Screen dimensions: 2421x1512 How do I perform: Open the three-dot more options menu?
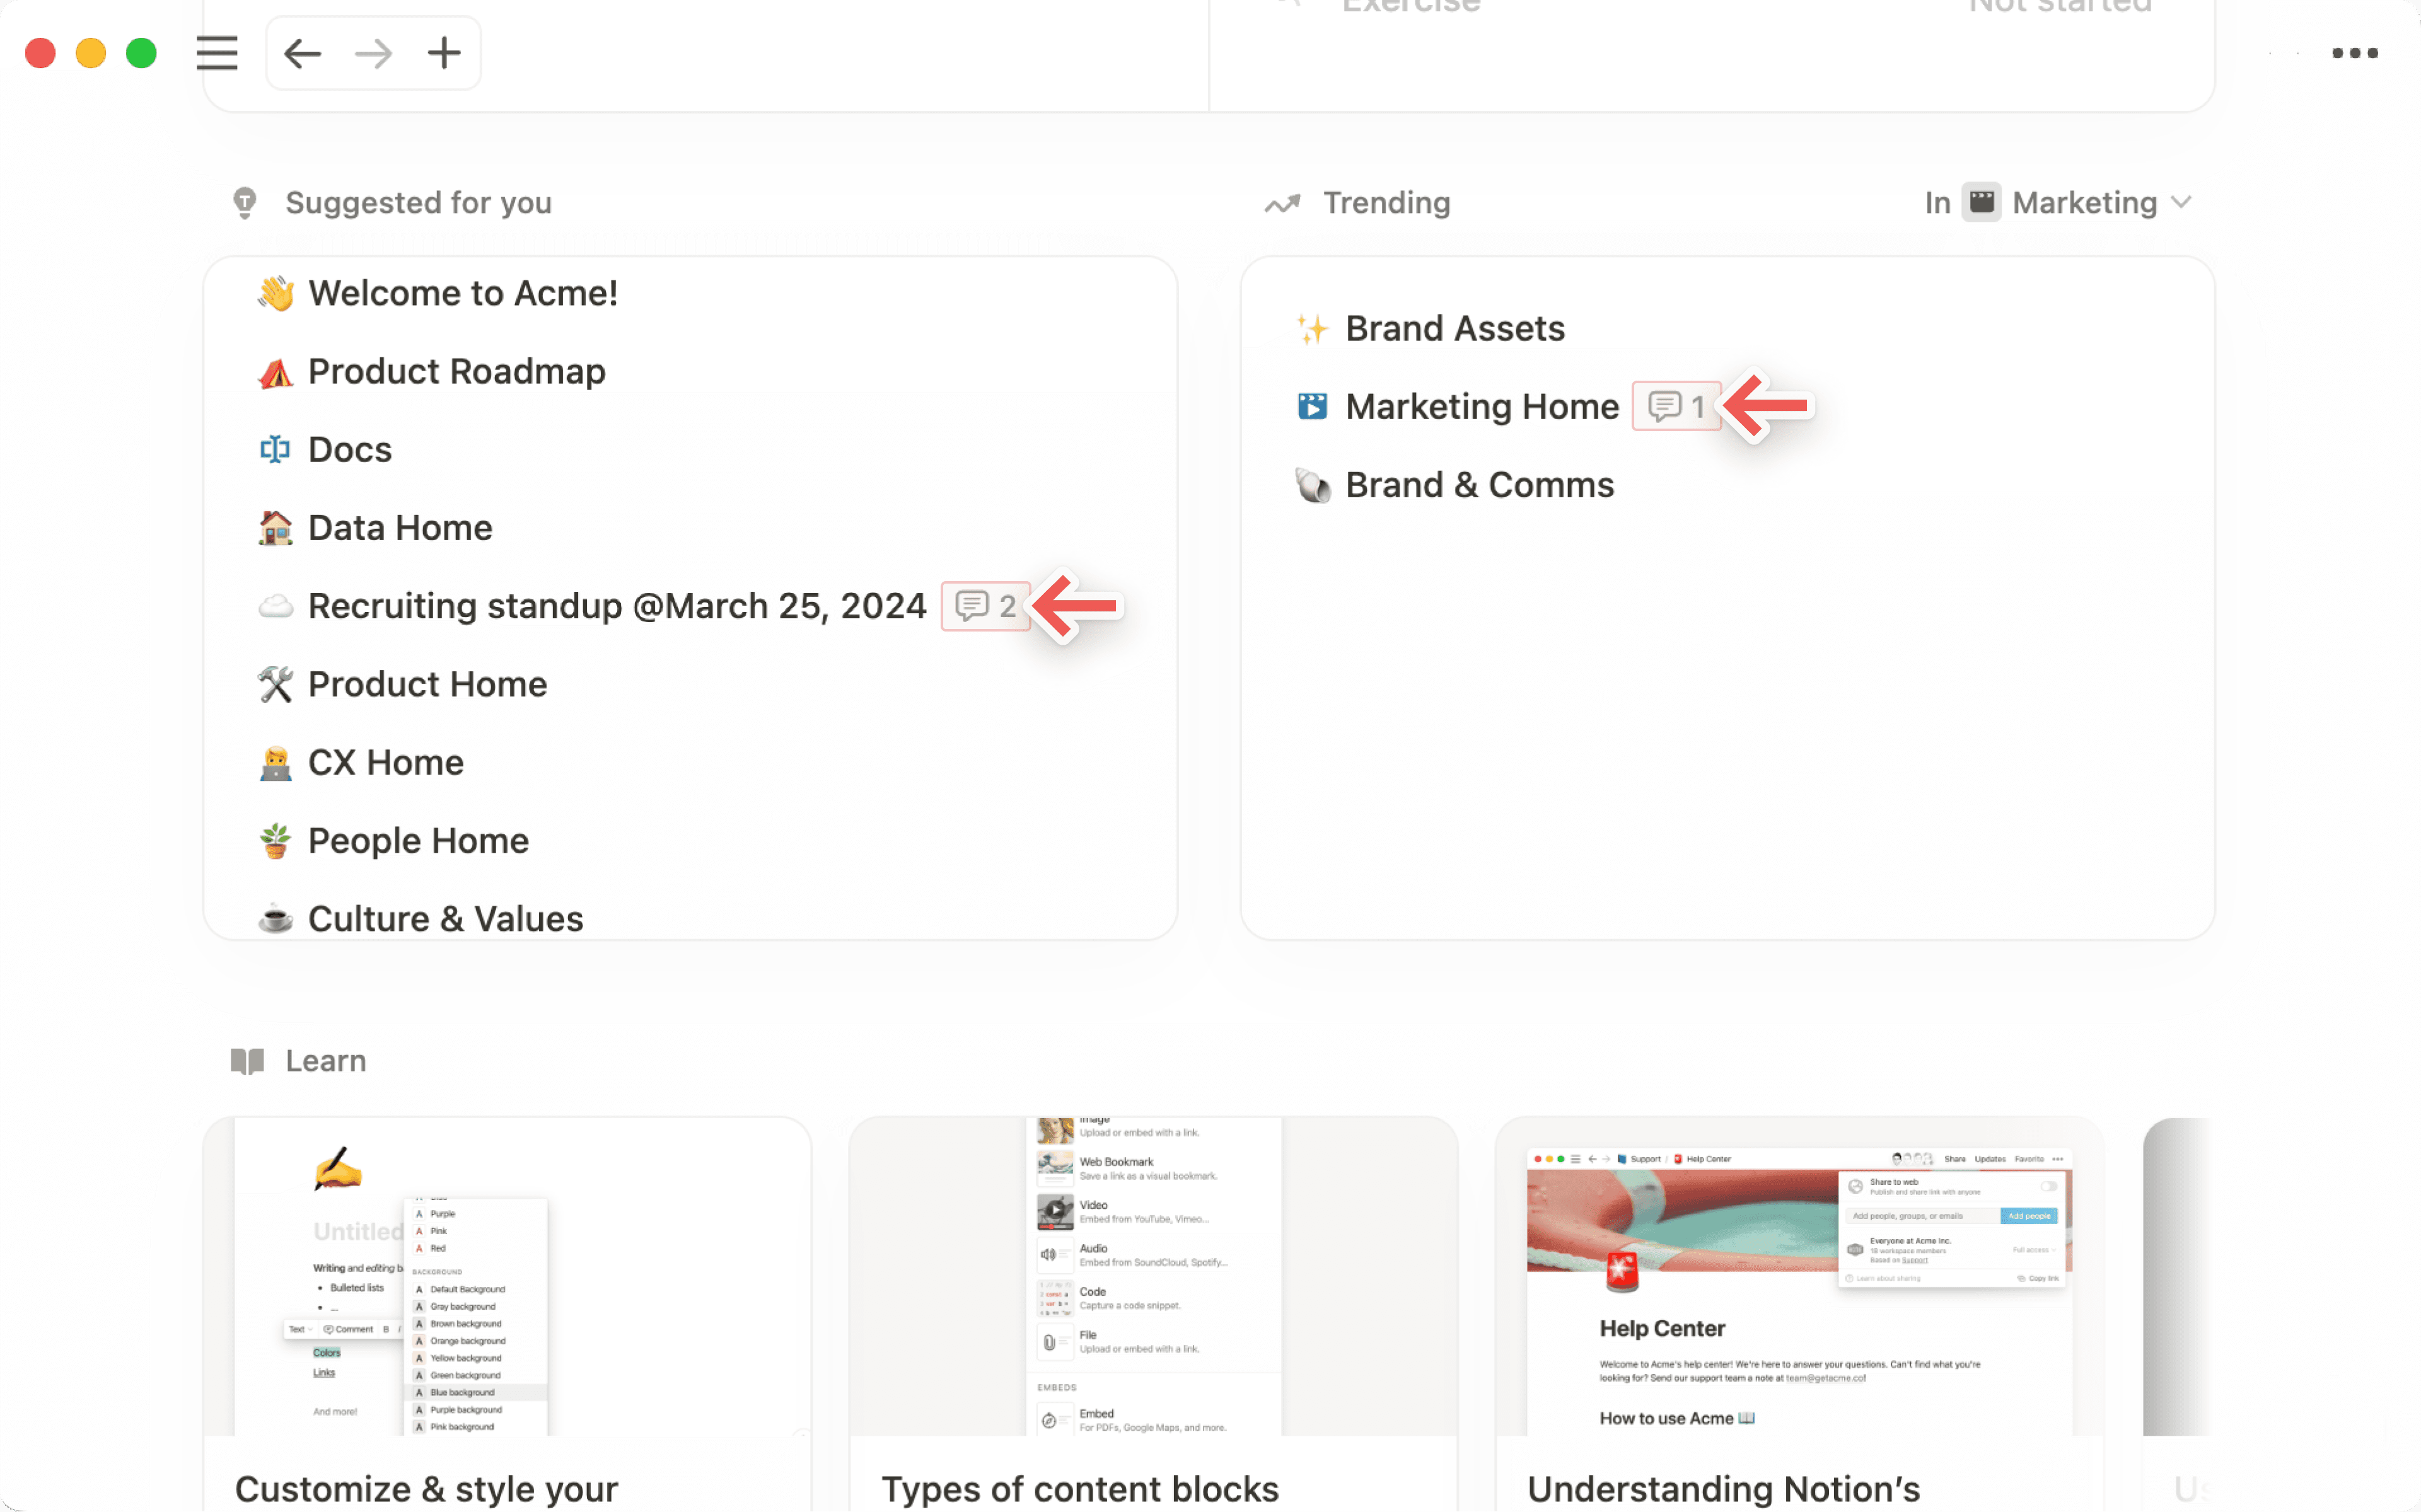coord(2354,53)
